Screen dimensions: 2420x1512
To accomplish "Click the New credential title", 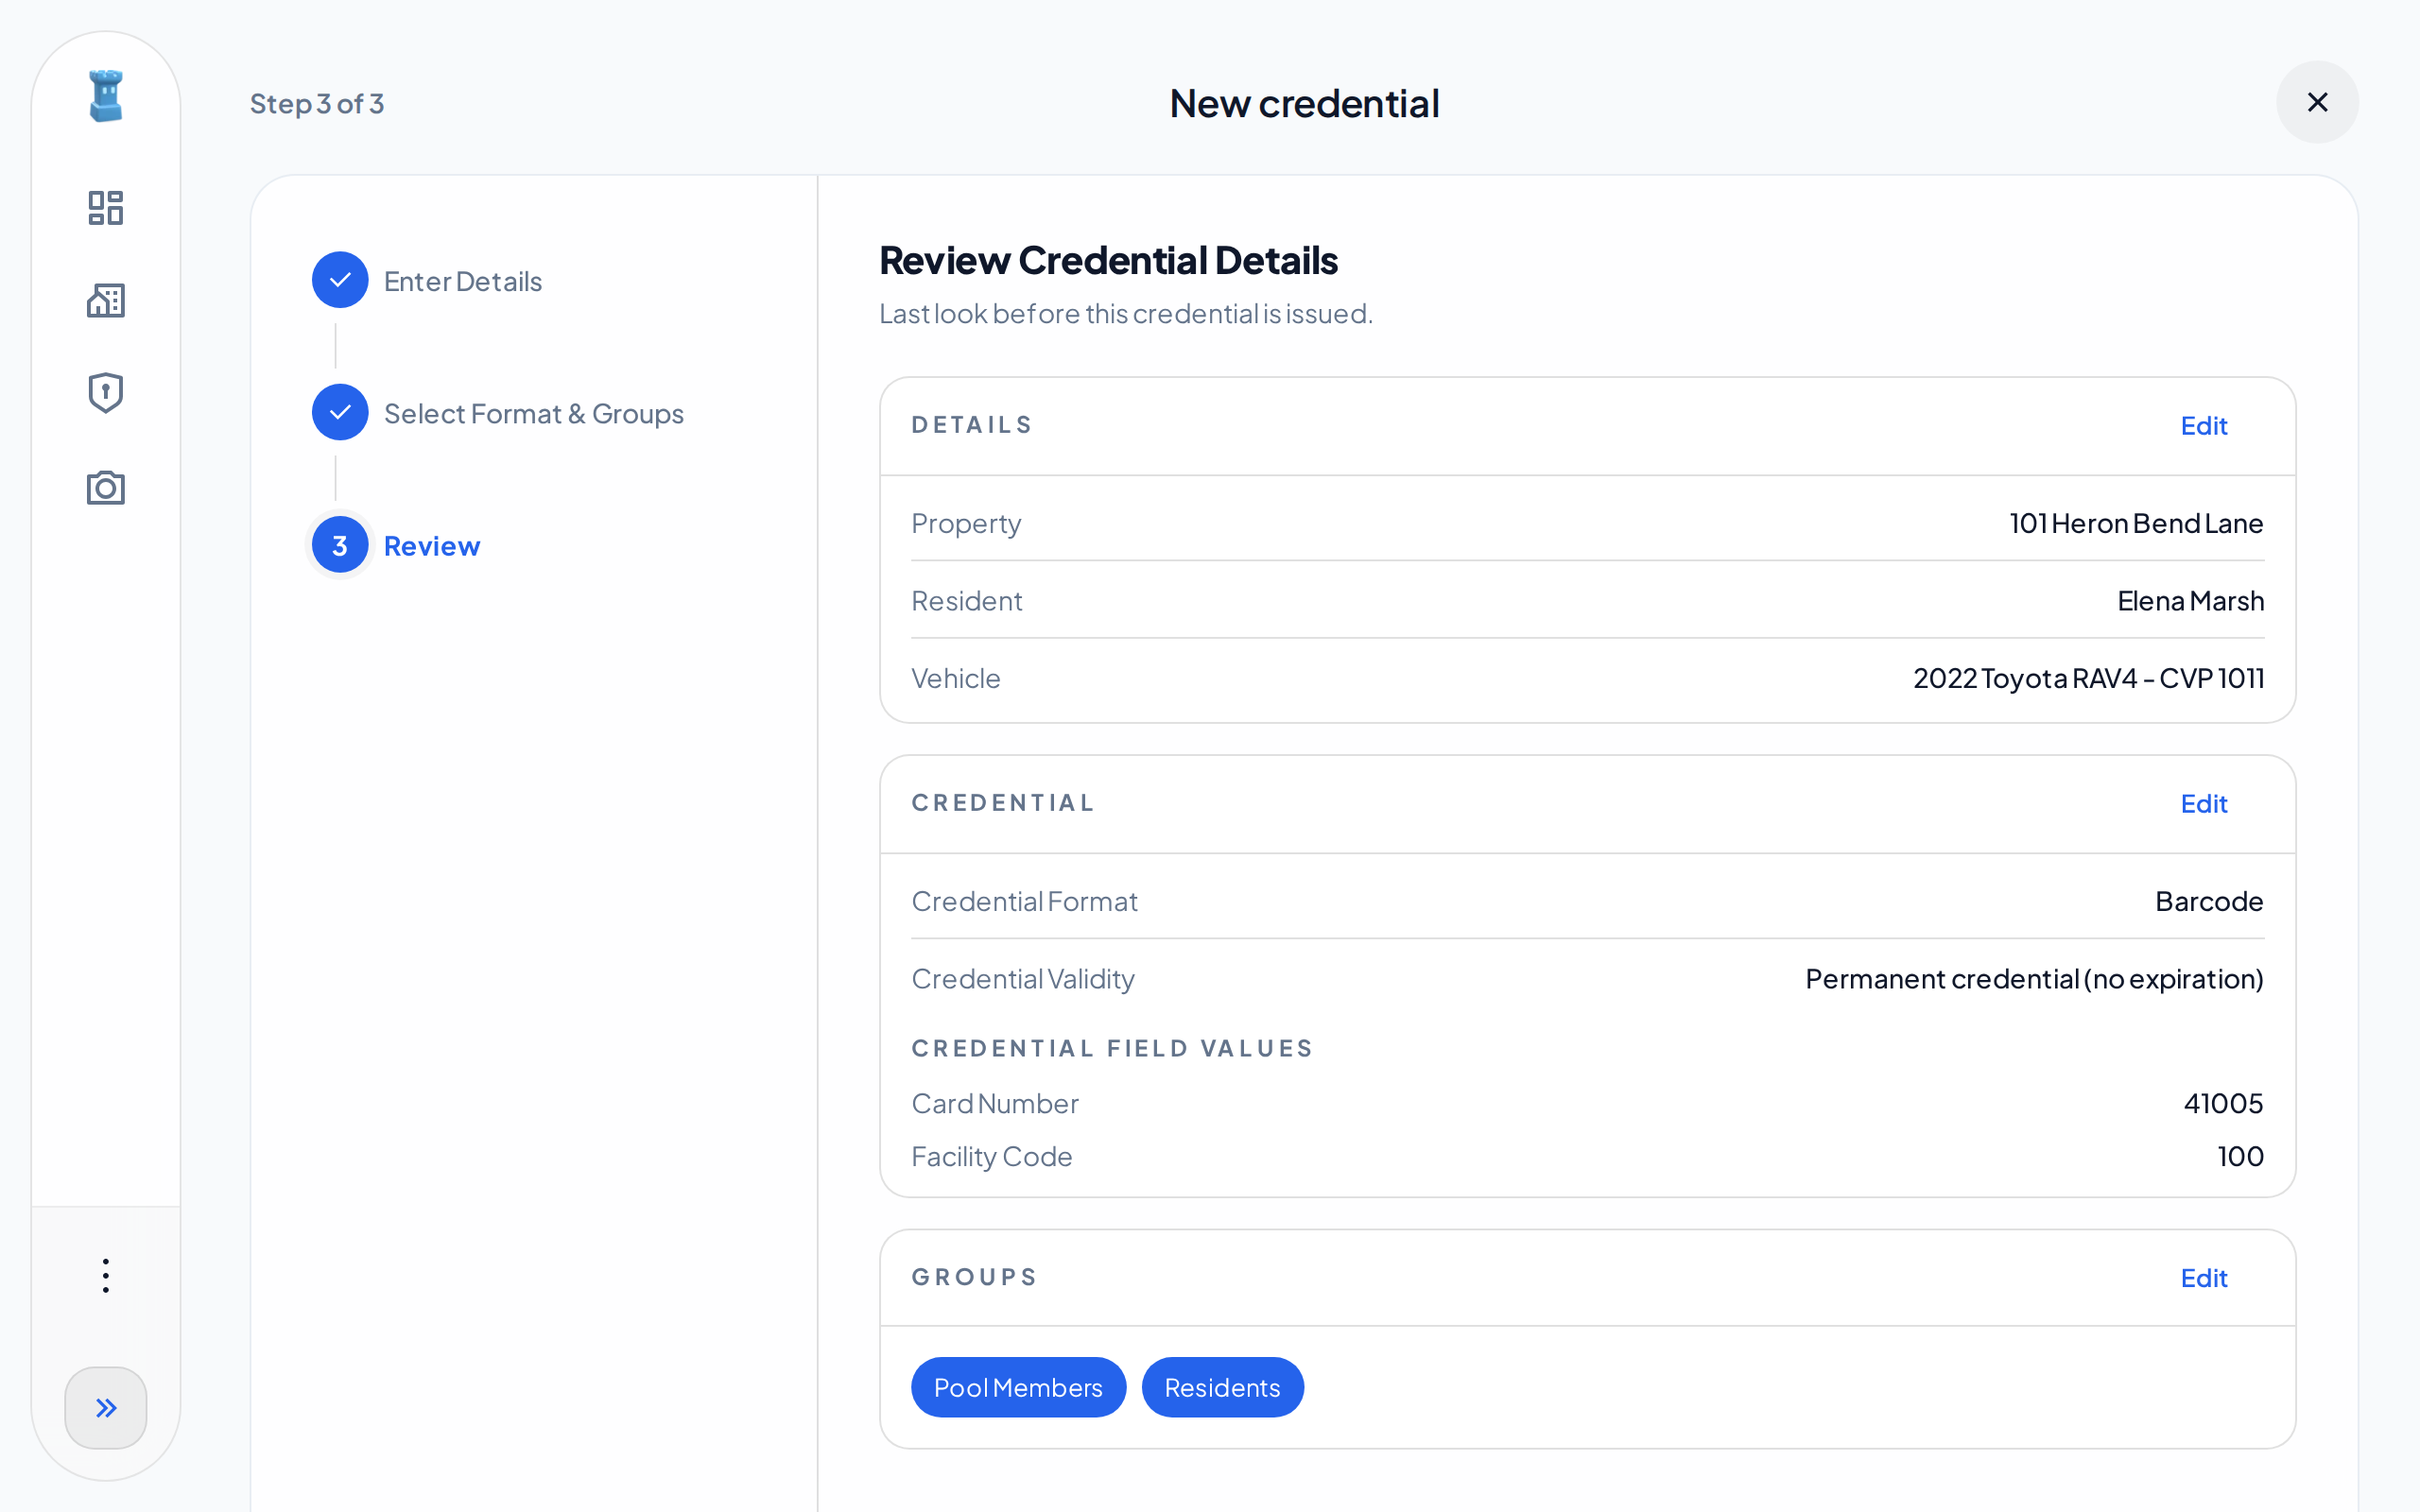I will pos(1304,103).
